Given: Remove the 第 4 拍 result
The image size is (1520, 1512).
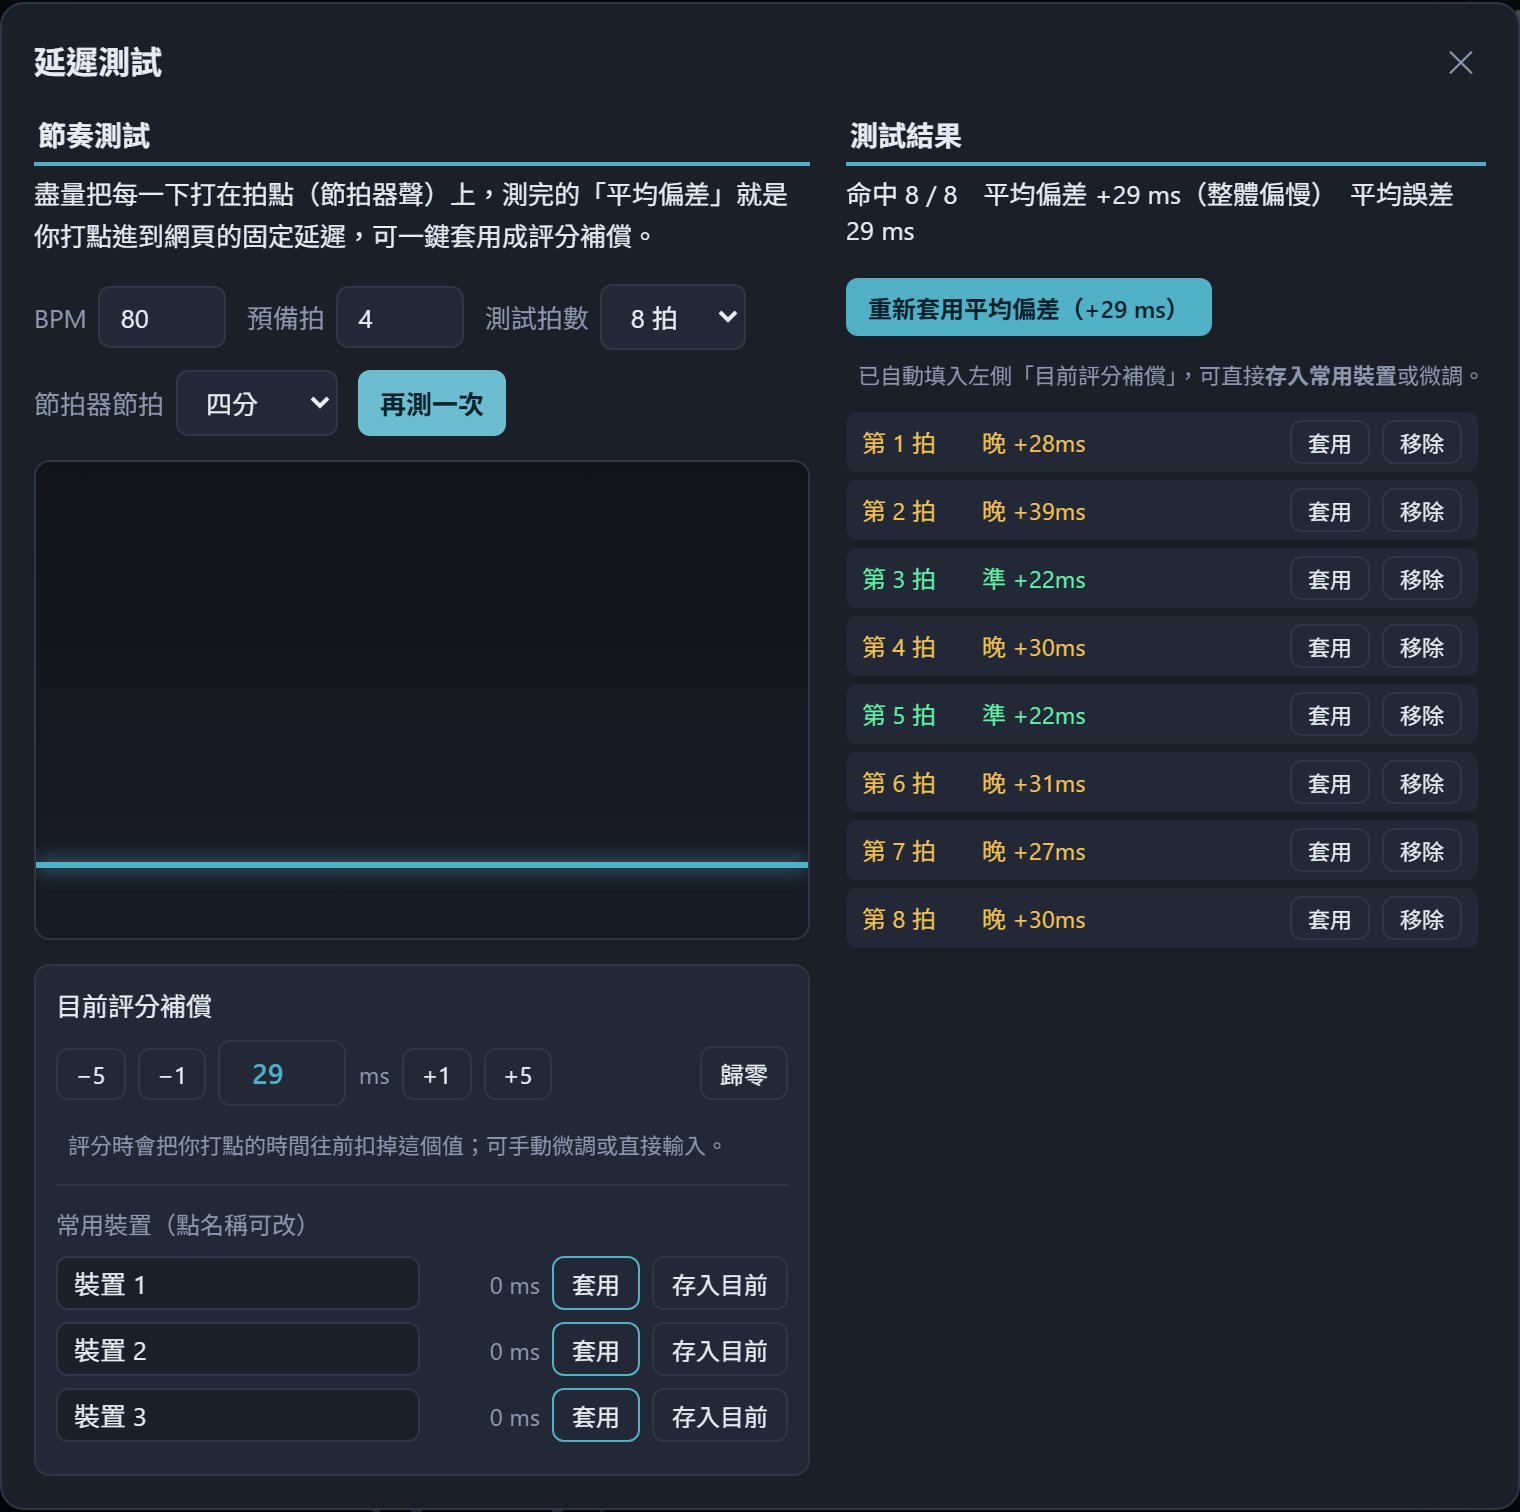Looking at the screenshot, I should click(1422, 647).
